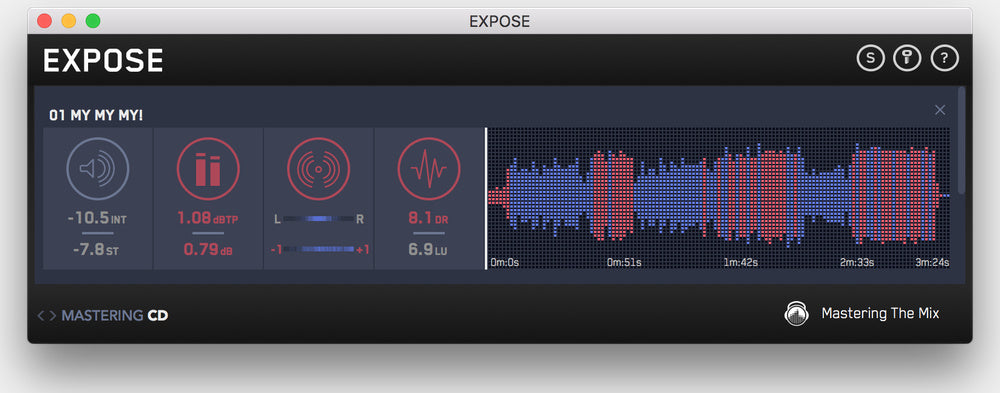1000x393 pixels.
Task: Switch to the next preset arrow
Action: (x=52, y=315)
